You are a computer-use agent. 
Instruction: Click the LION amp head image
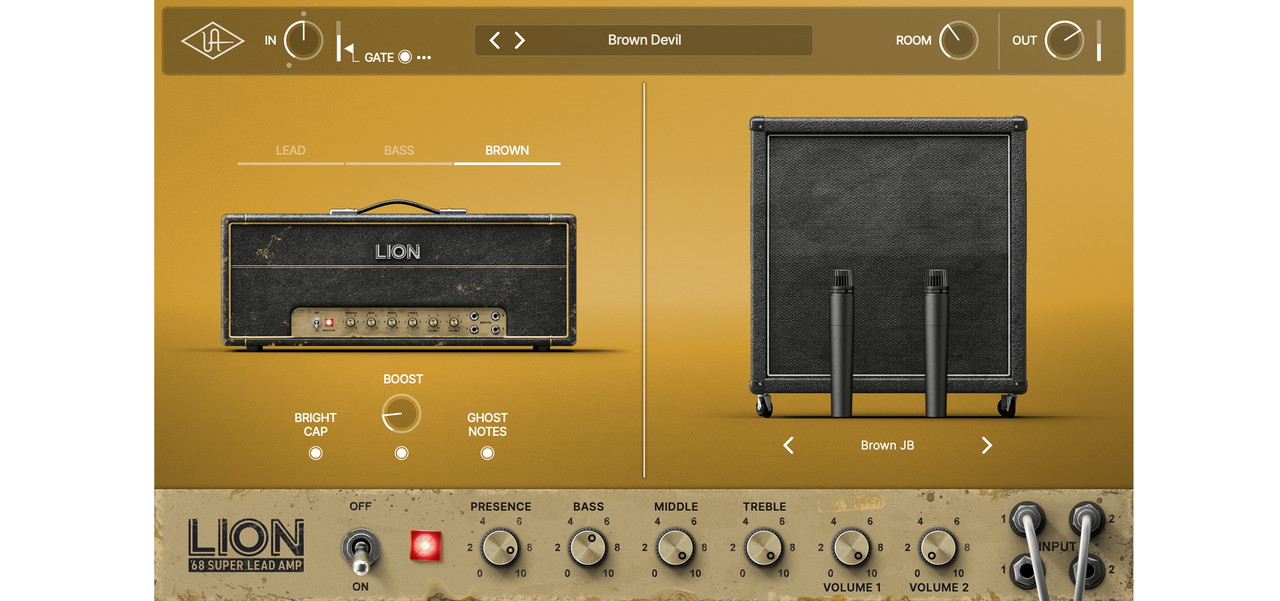(398, 280)
